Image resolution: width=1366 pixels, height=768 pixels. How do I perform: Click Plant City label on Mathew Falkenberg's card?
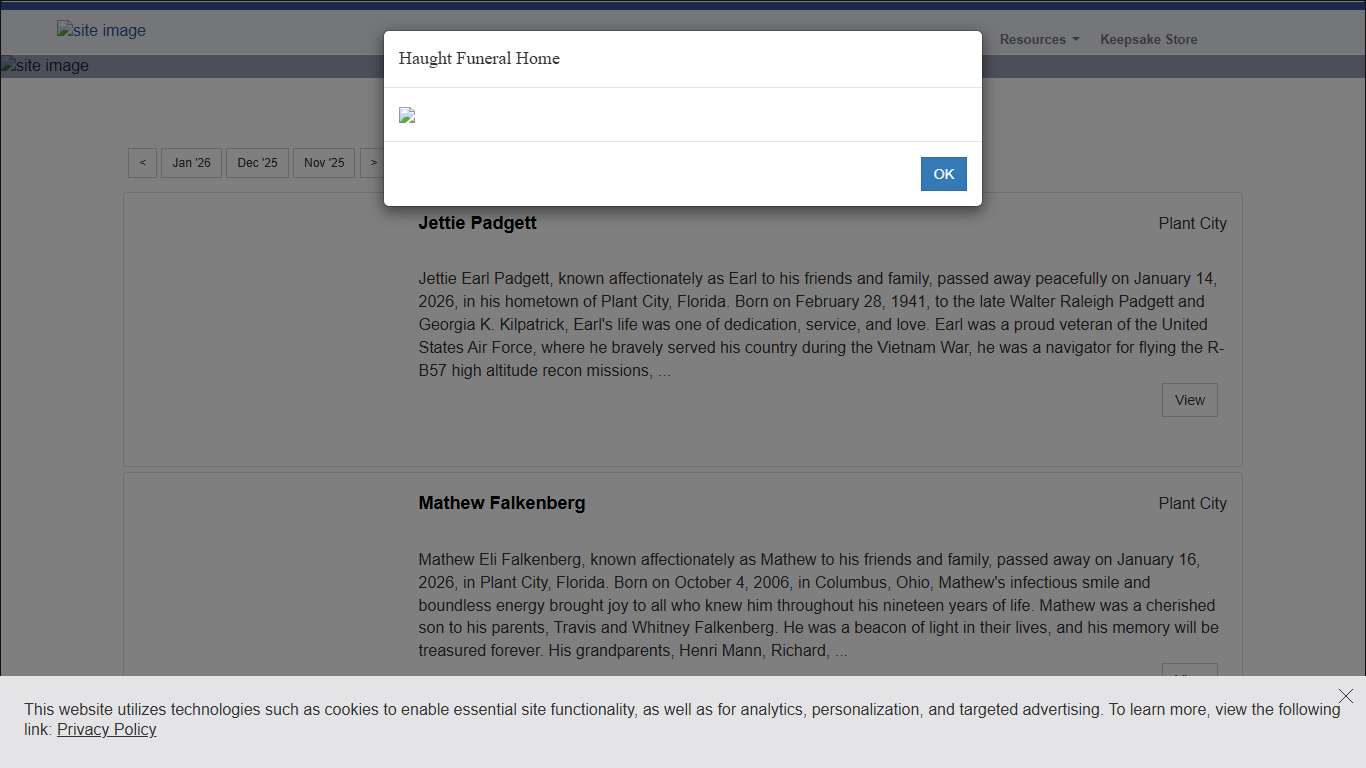point(1192,504)
